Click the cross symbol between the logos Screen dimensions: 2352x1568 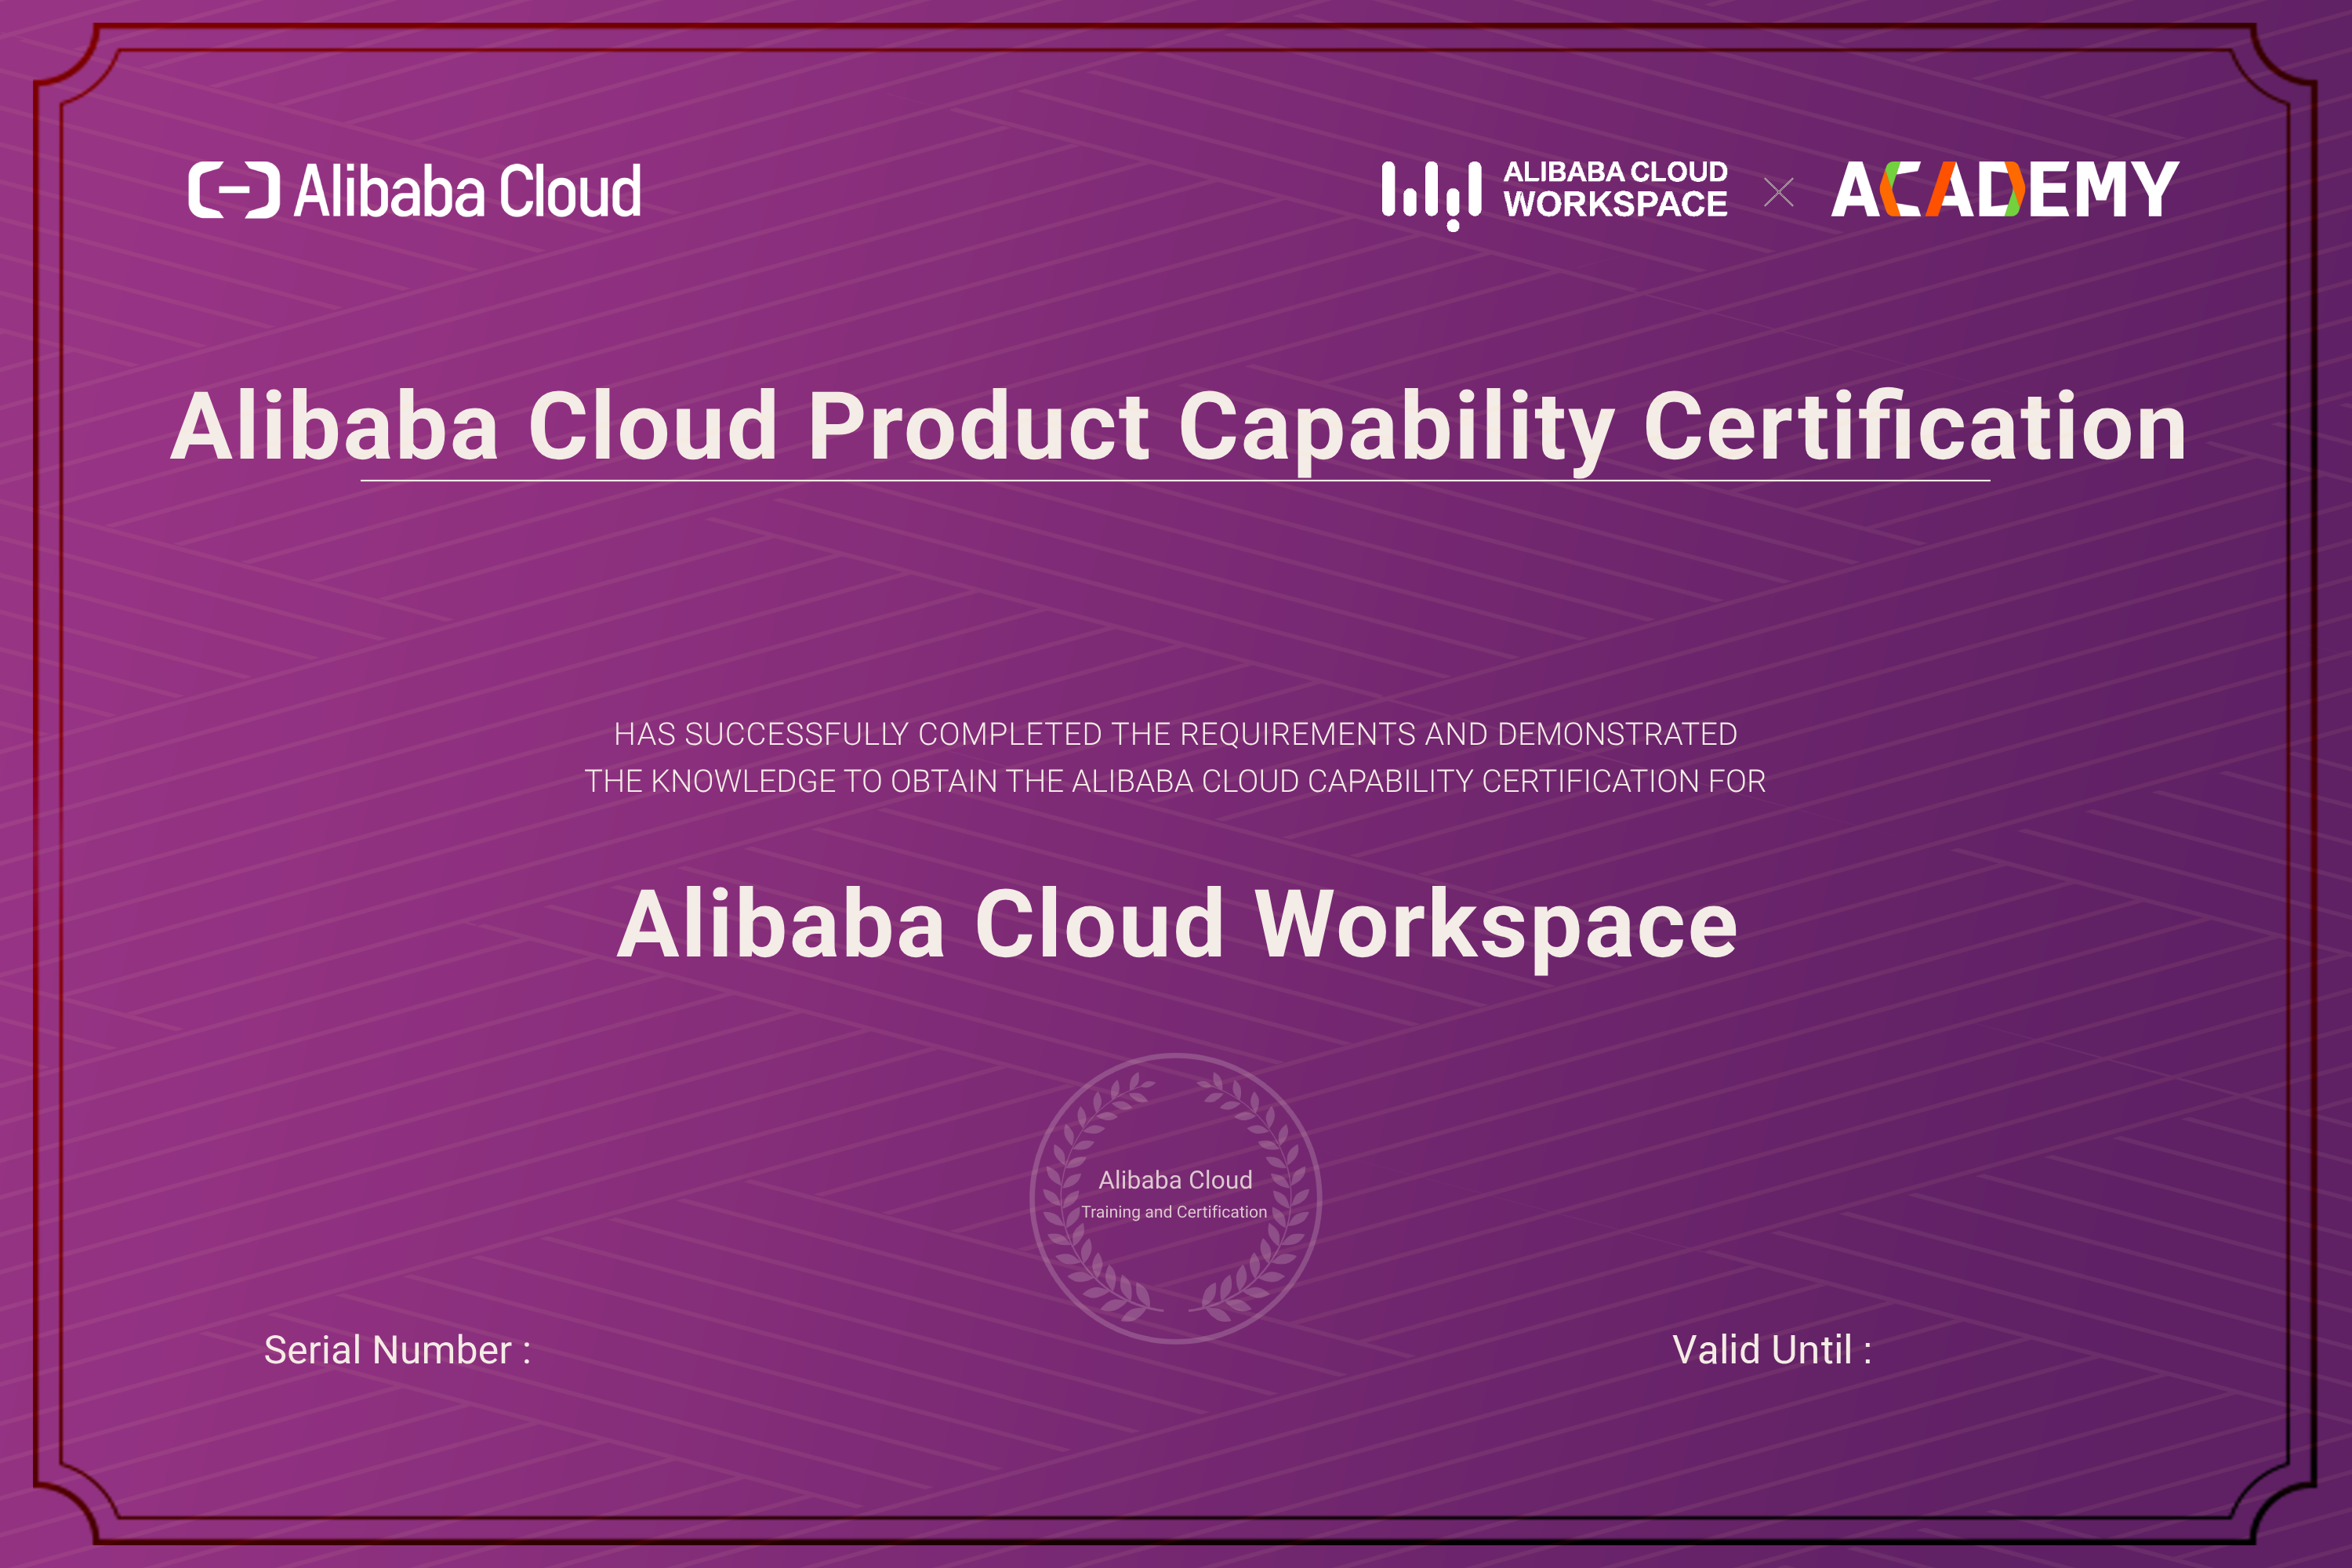pos(1778,192)
